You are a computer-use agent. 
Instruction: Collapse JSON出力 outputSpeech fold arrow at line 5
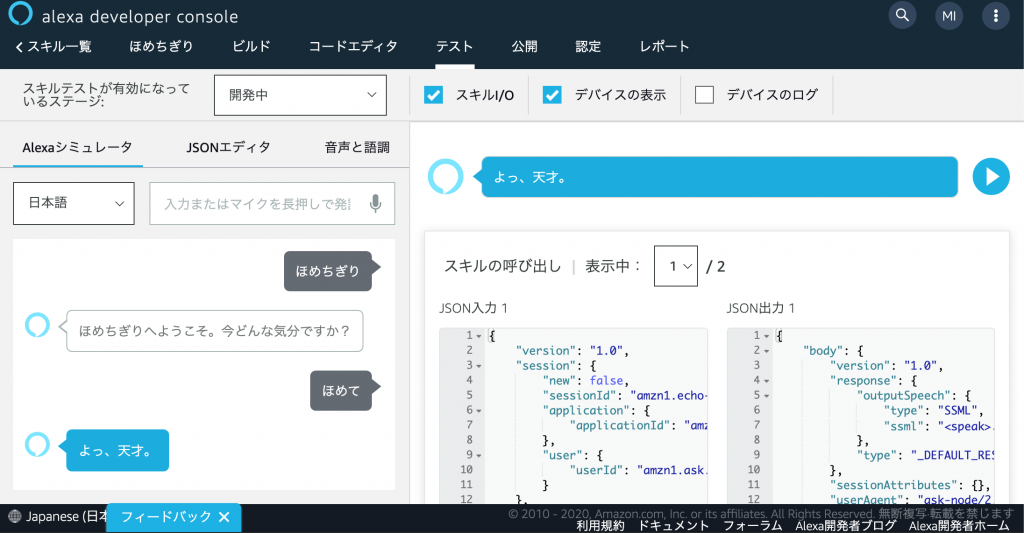(x=767, y=396)
